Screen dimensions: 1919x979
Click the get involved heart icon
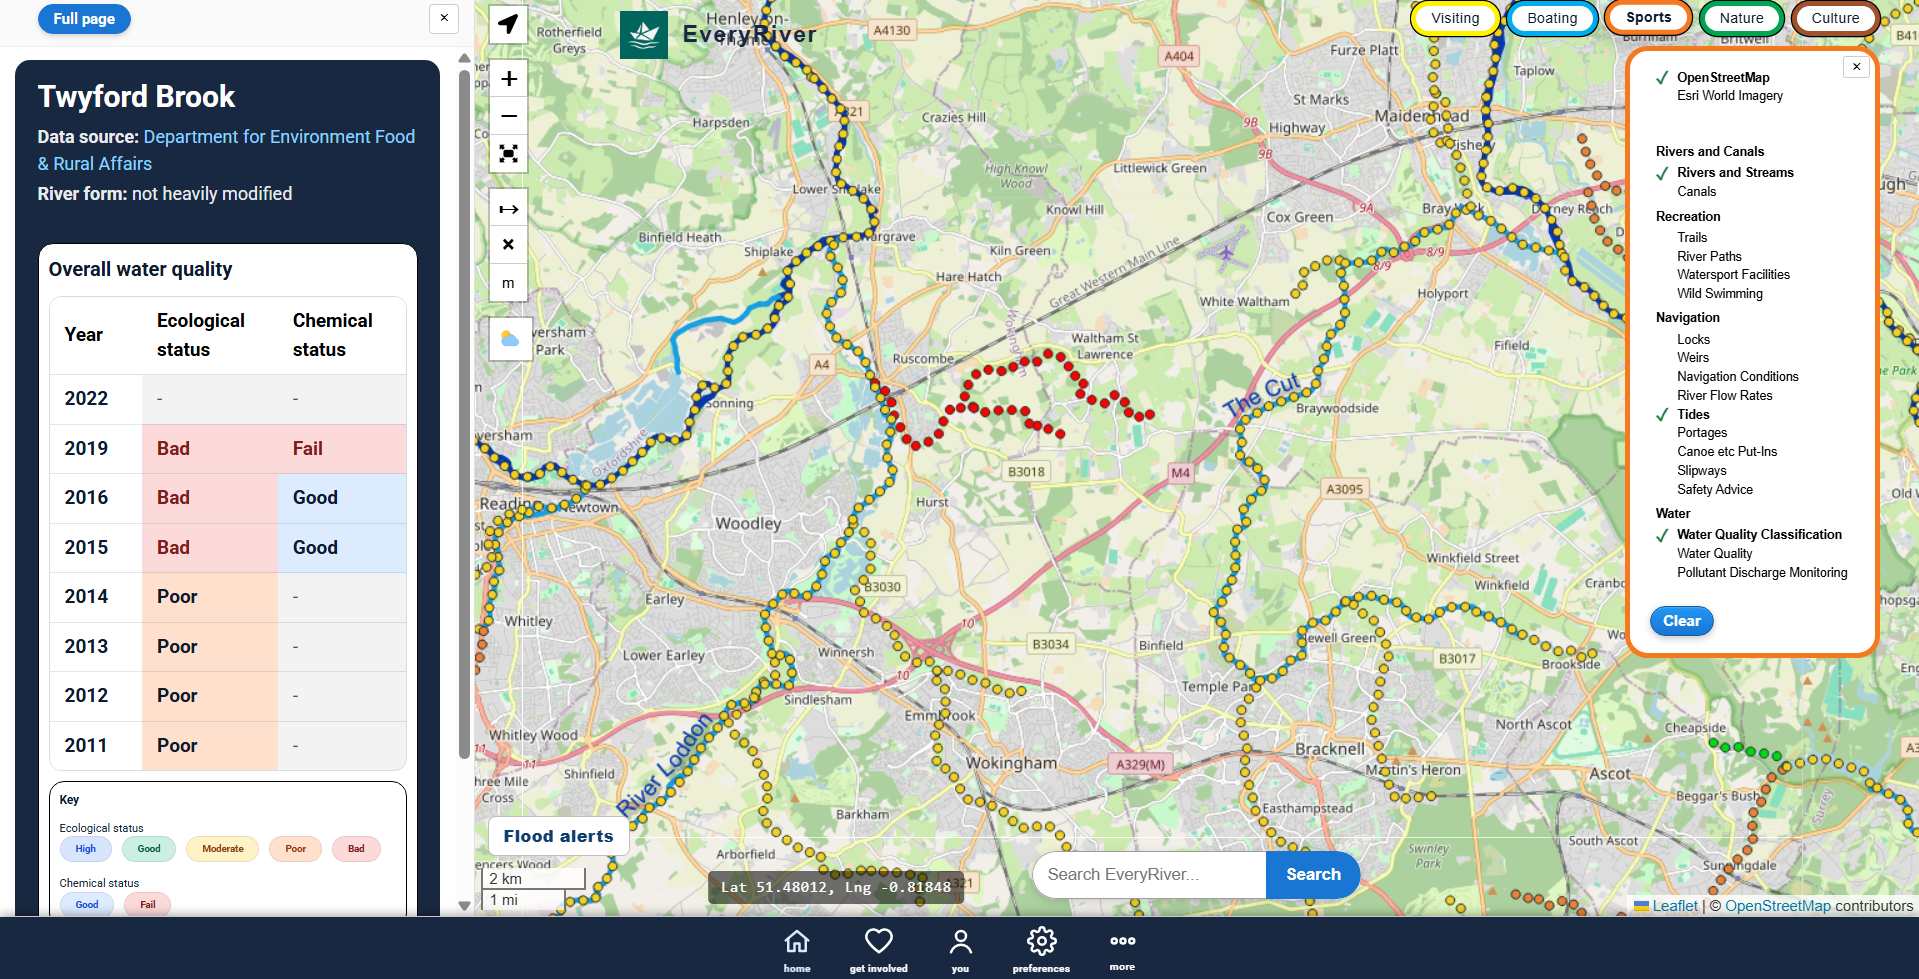coord(878,947)
